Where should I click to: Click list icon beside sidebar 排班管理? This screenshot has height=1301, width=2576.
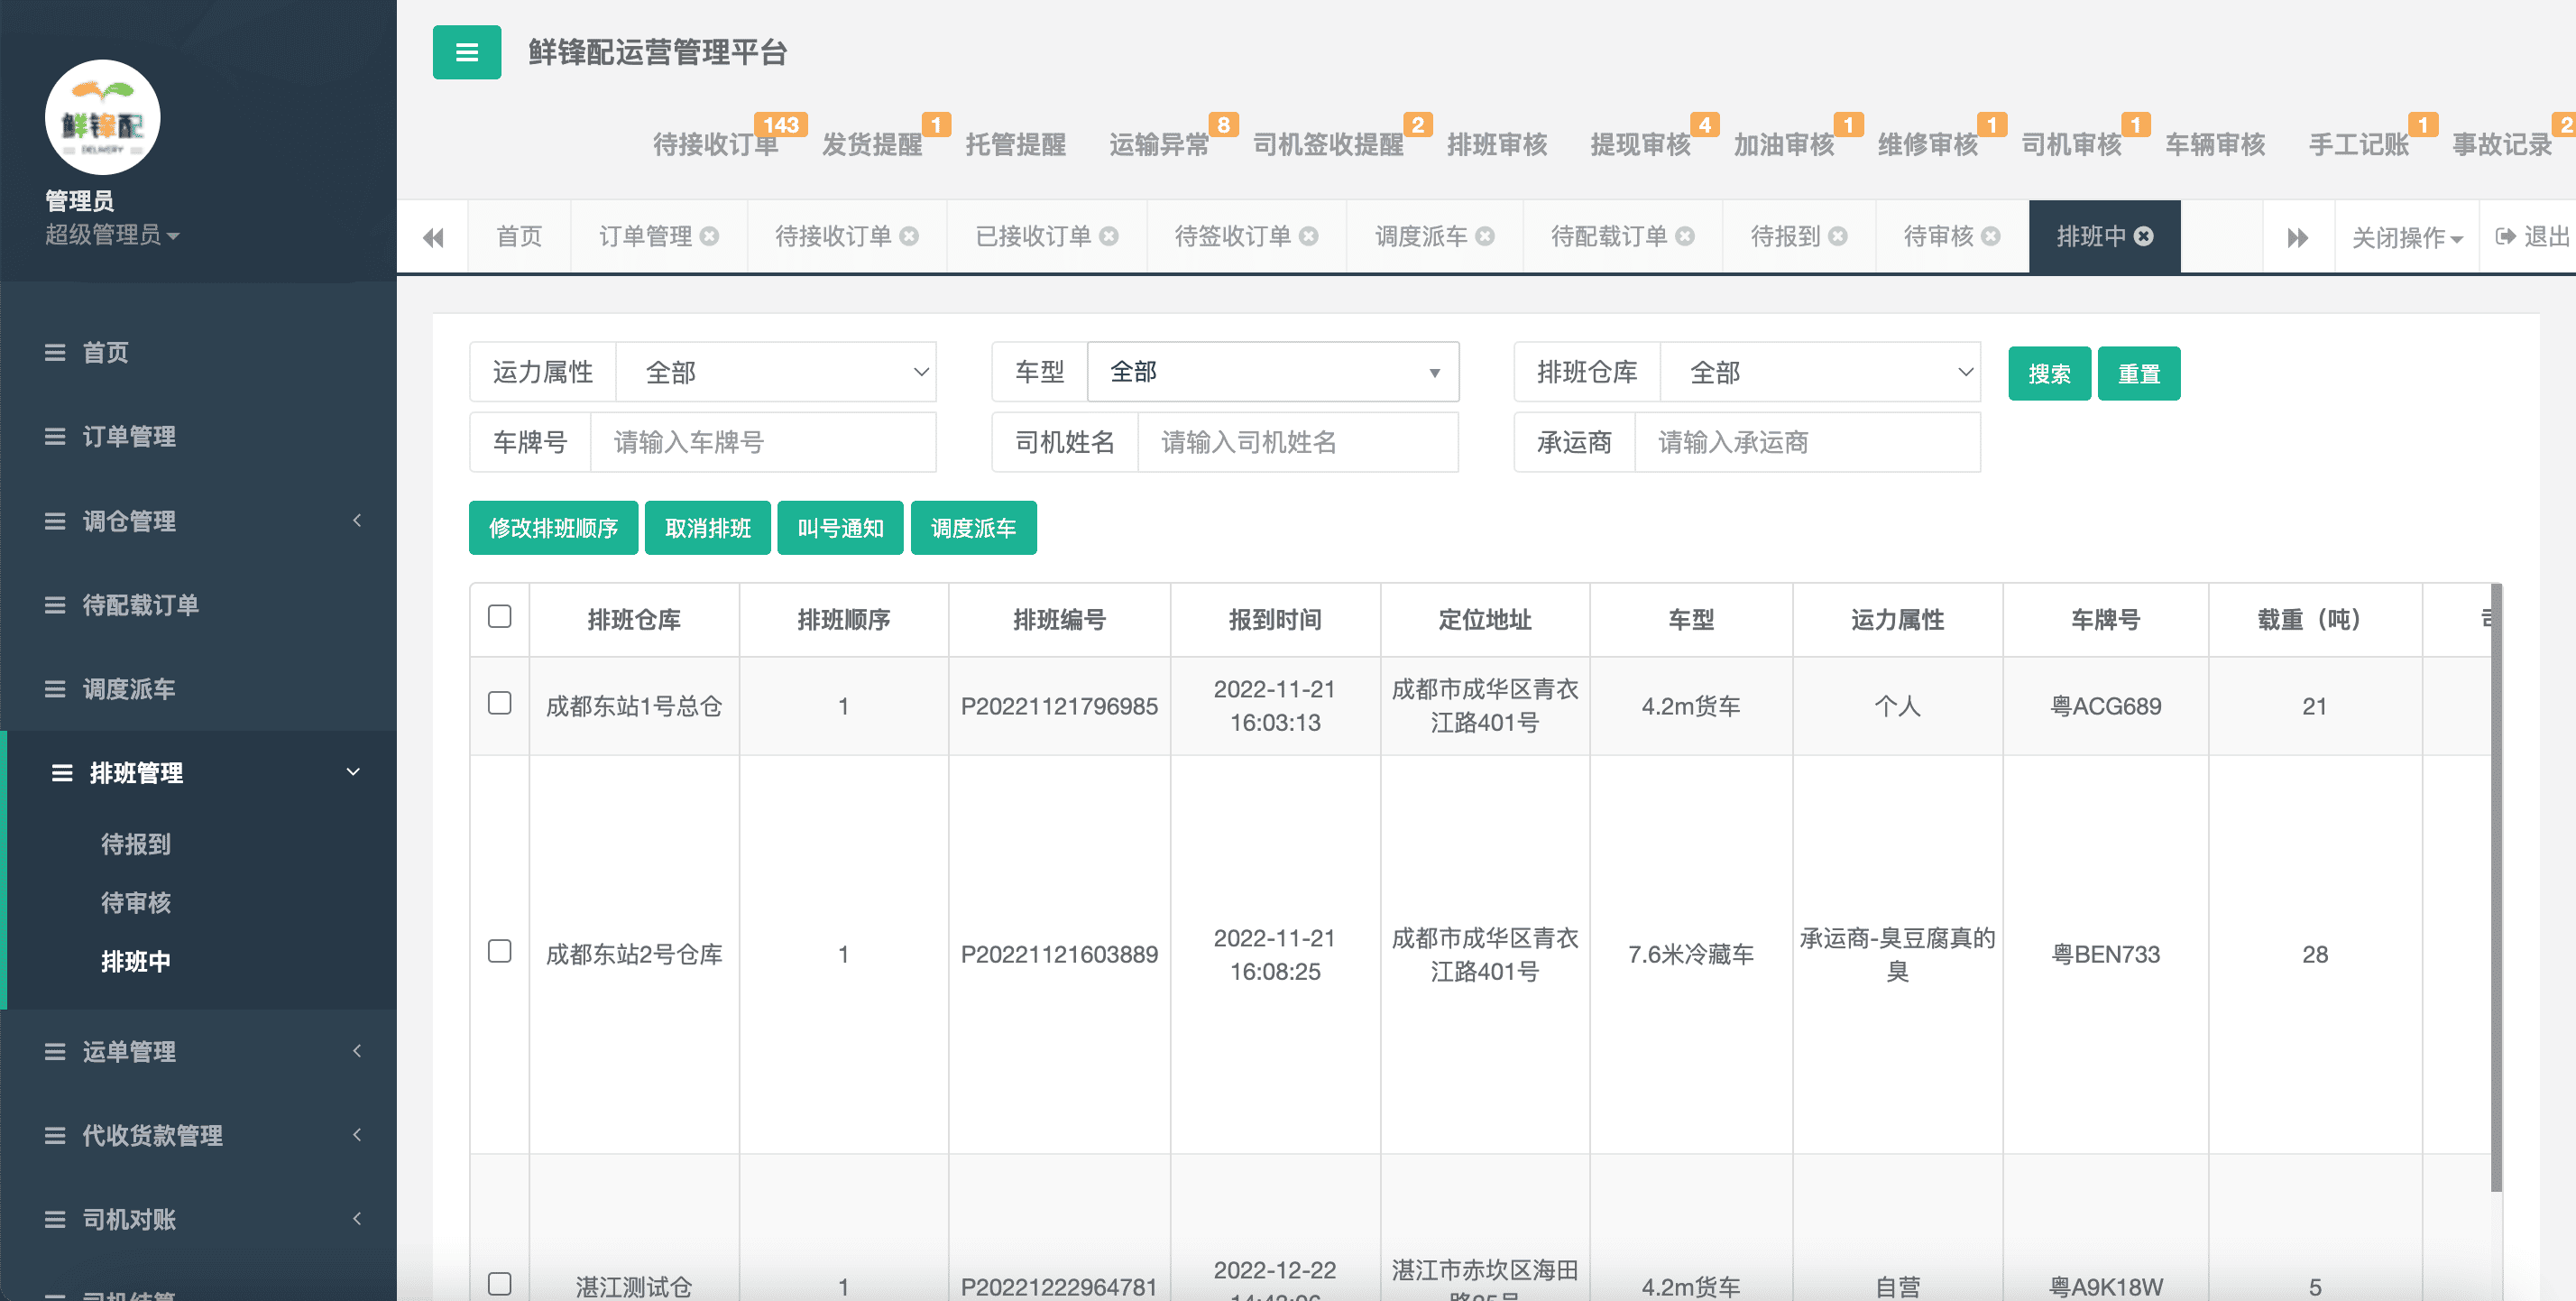[62, 773]
